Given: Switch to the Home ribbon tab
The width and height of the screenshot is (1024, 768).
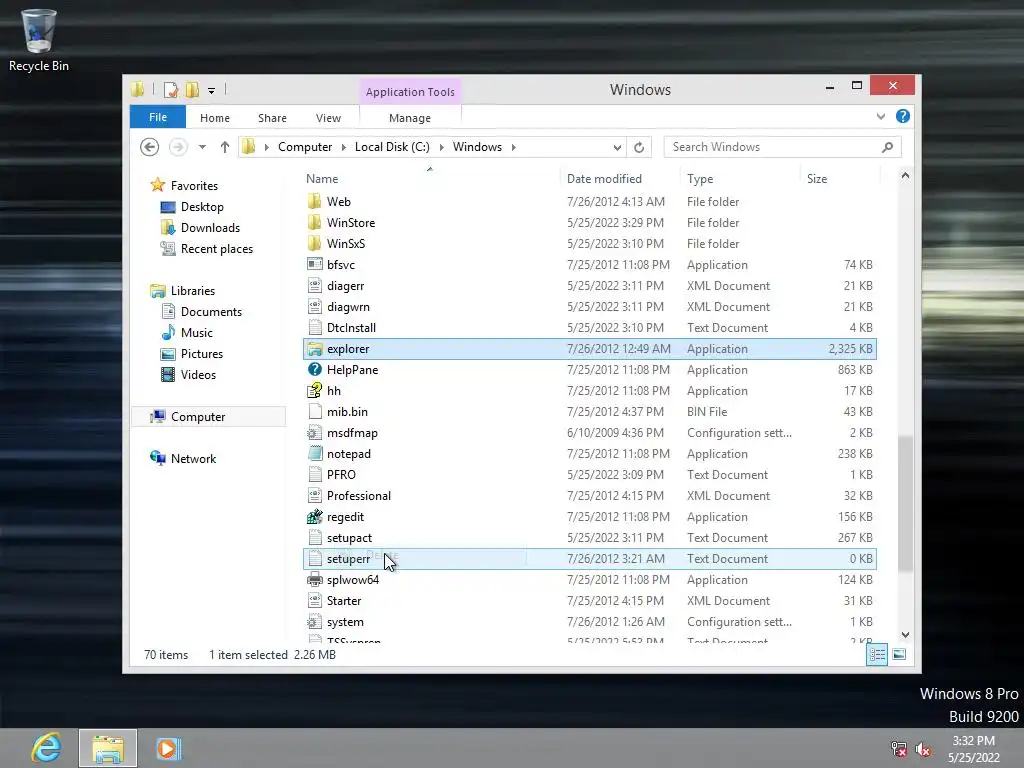Looking at the screenshot, I should [215, 118].
